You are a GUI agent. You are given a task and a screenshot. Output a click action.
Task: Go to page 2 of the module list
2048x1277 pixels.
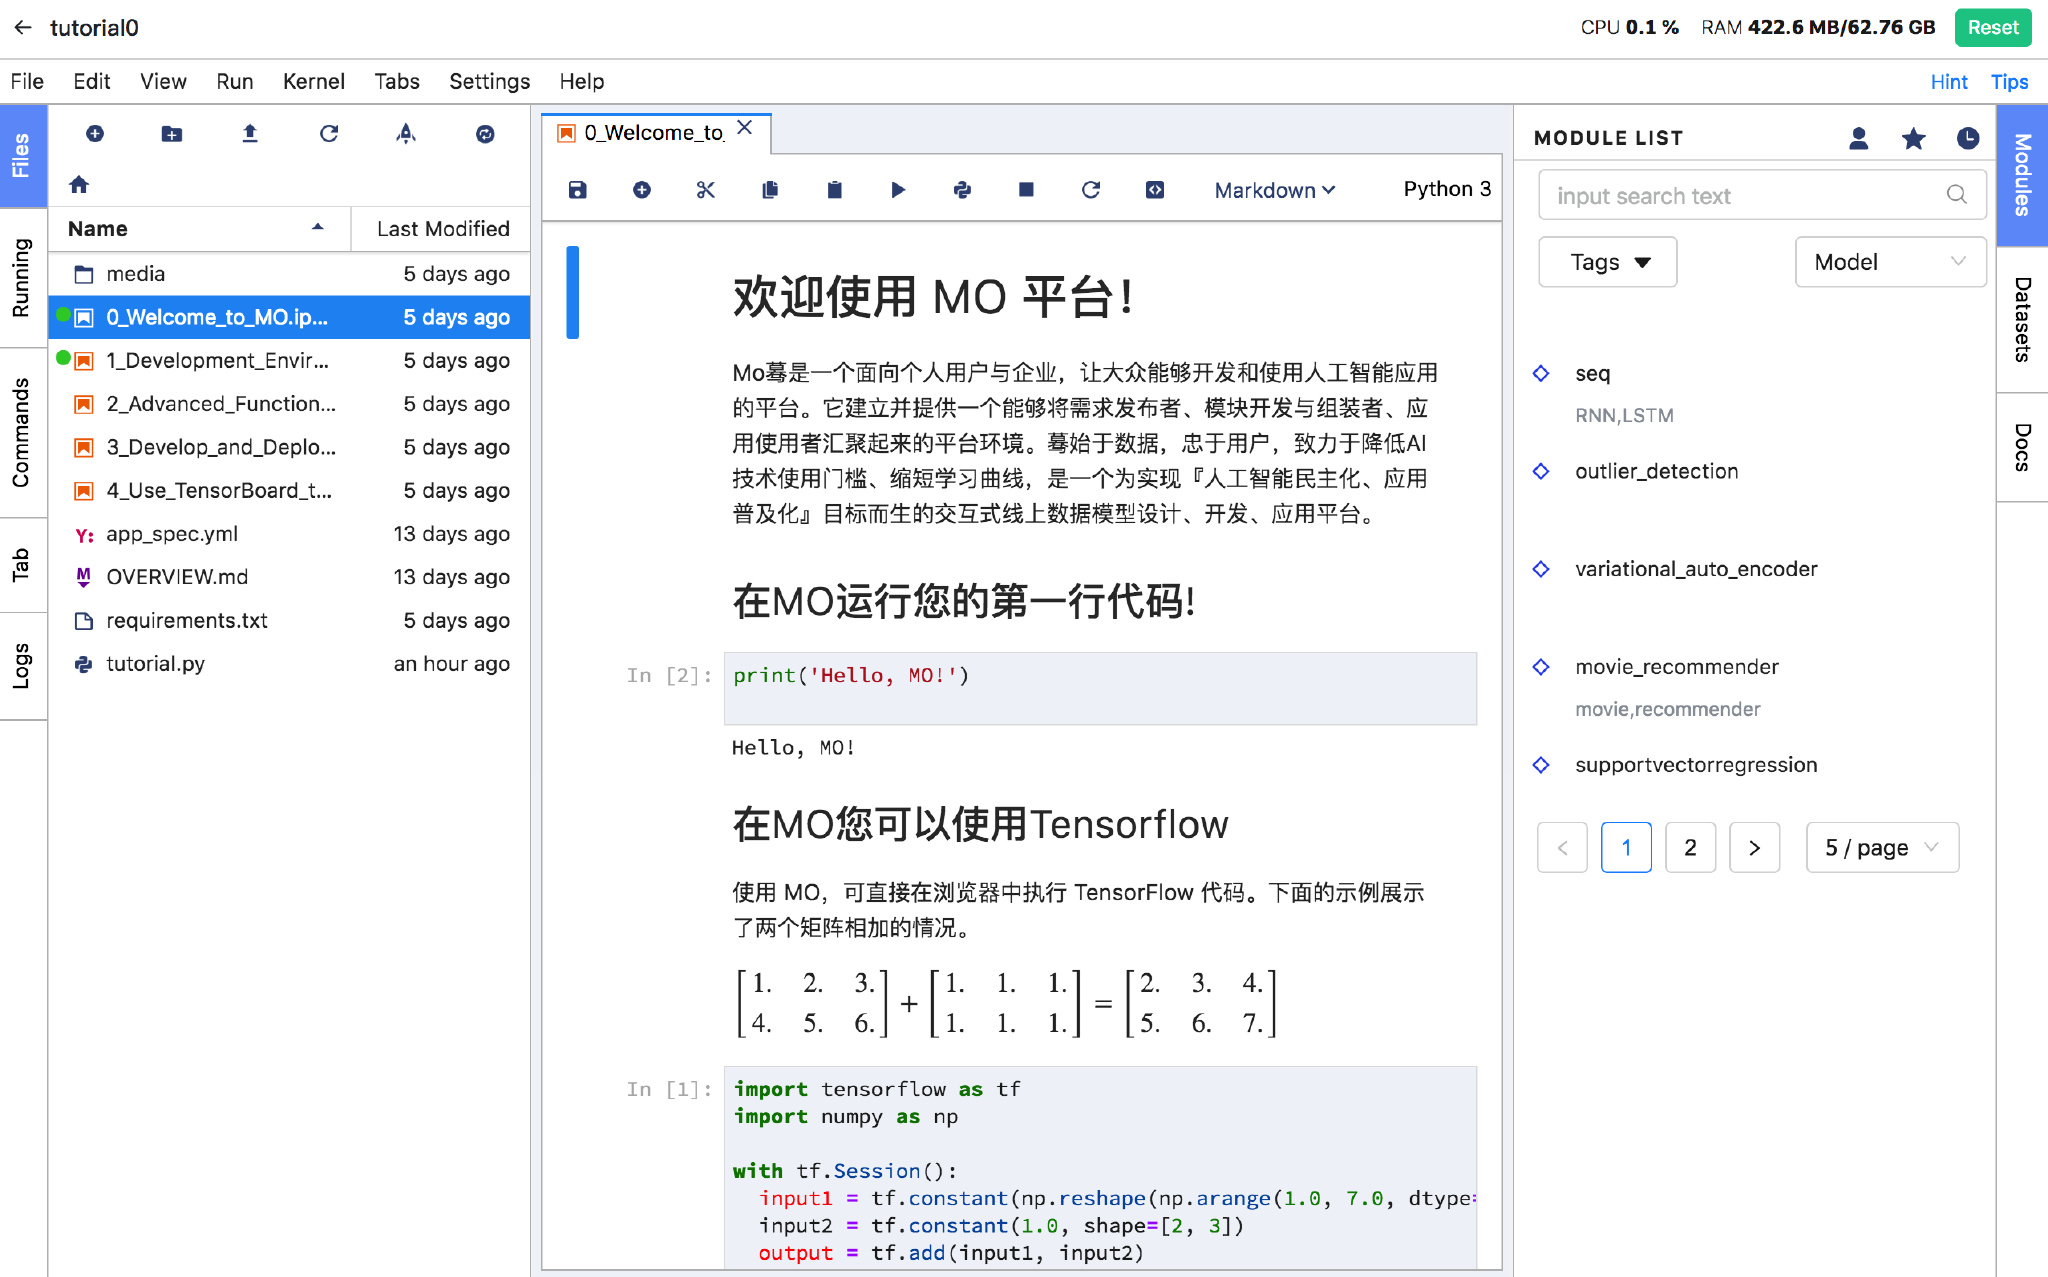tap(1690, 848)
